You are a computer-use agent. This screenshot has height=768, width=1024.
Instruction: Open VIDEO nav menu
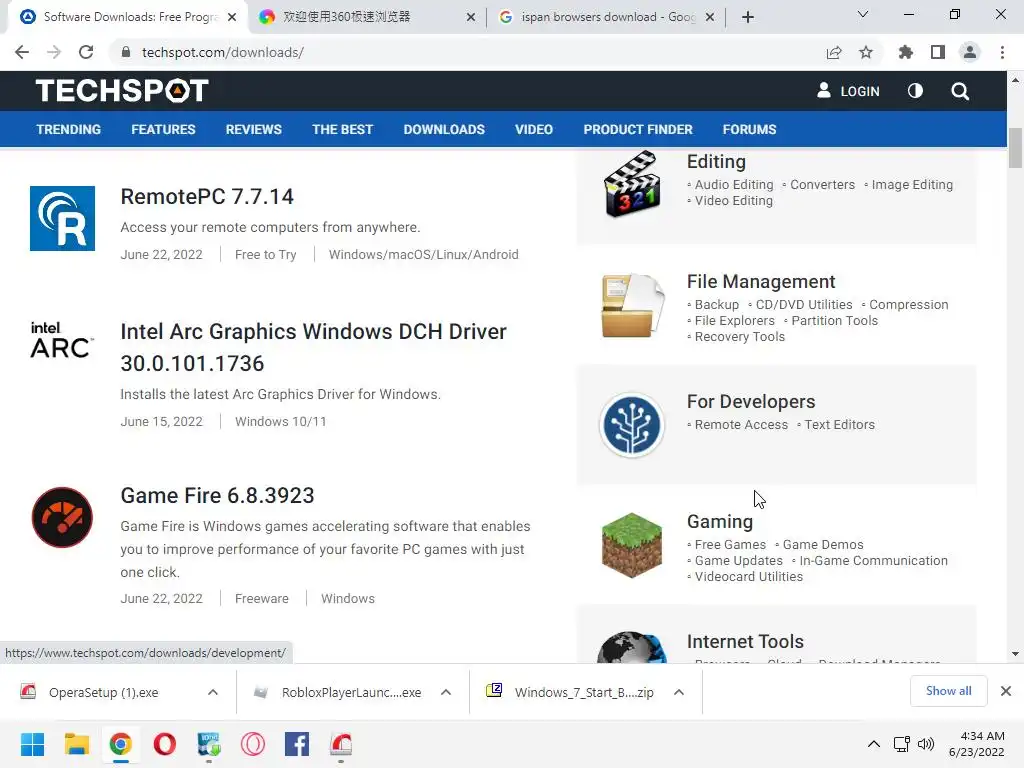pos(534,129)
